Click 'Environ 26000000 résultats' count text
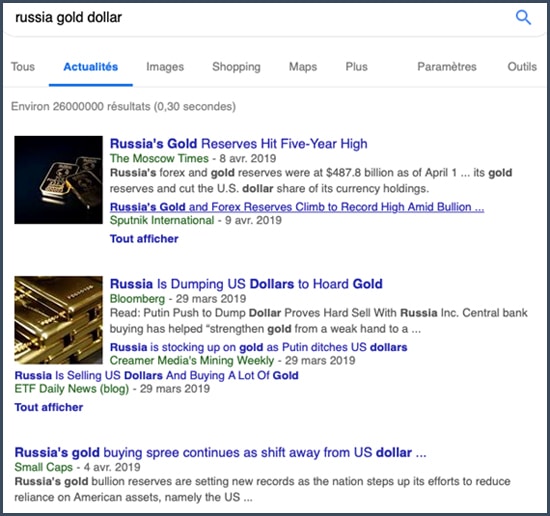 [123, 106]
